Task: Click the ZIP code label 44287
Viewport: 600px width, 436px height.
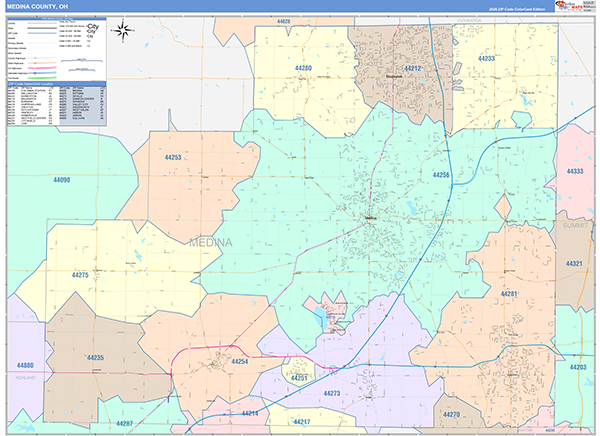Action: click(124, 423)
